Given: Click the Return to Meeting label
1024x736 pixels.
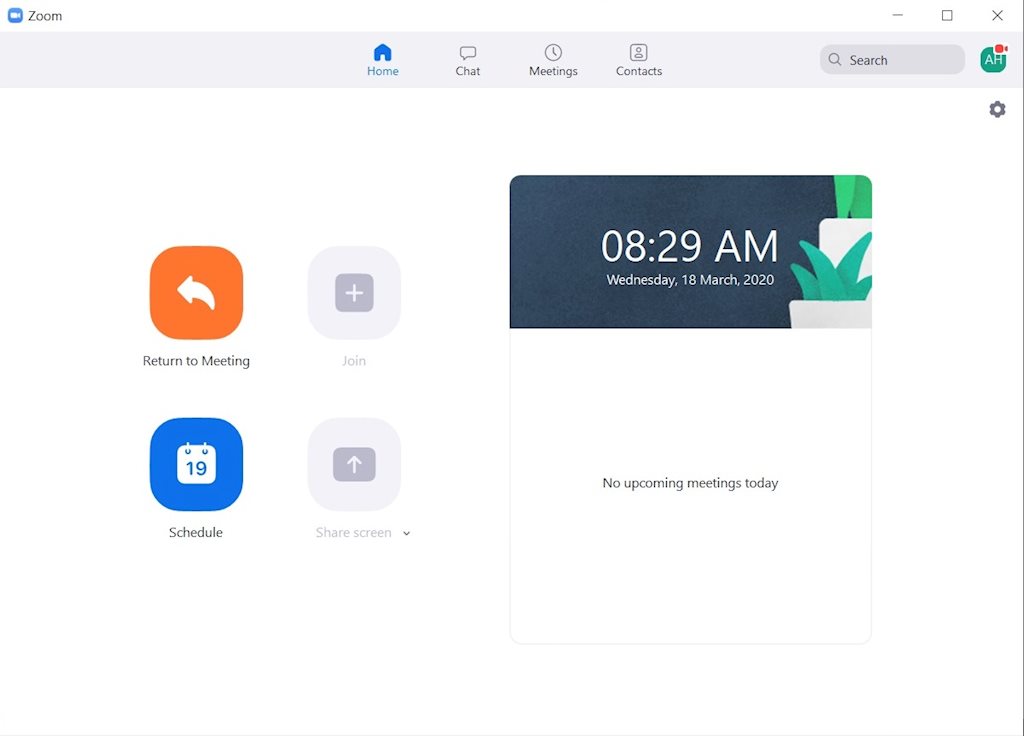Looking at the screenshot, I should (196, 361).
